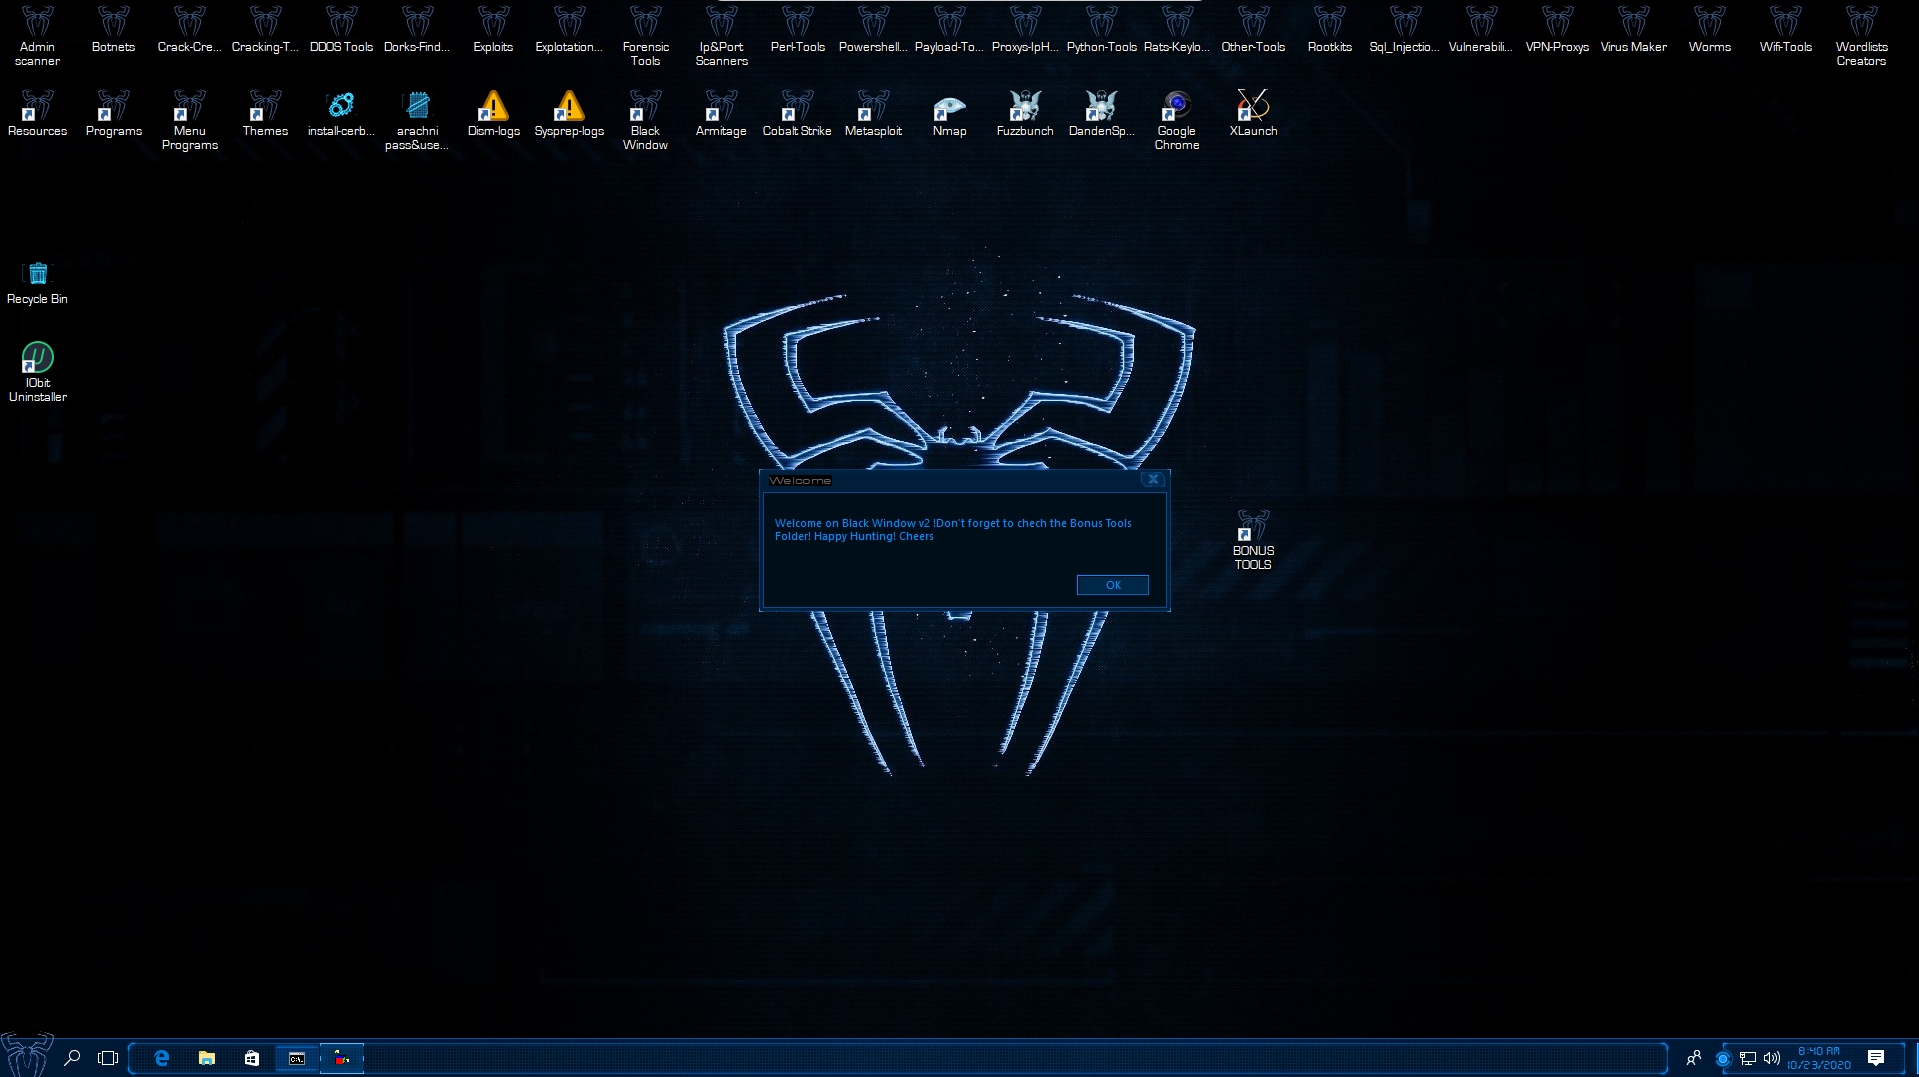Open the Sql_Injectio... desktop icon
The image size is (1919, 1077).
(x=1405, y=30)
